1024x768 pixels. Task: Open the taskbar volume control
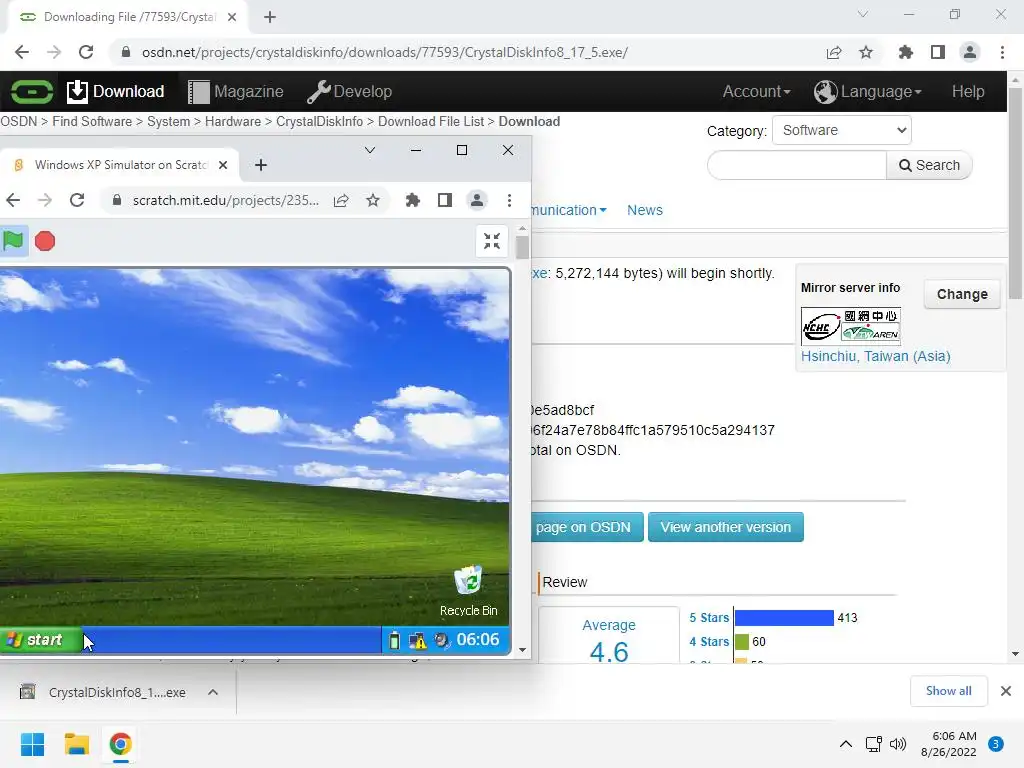pyautogui.click(x=899, y=744)
